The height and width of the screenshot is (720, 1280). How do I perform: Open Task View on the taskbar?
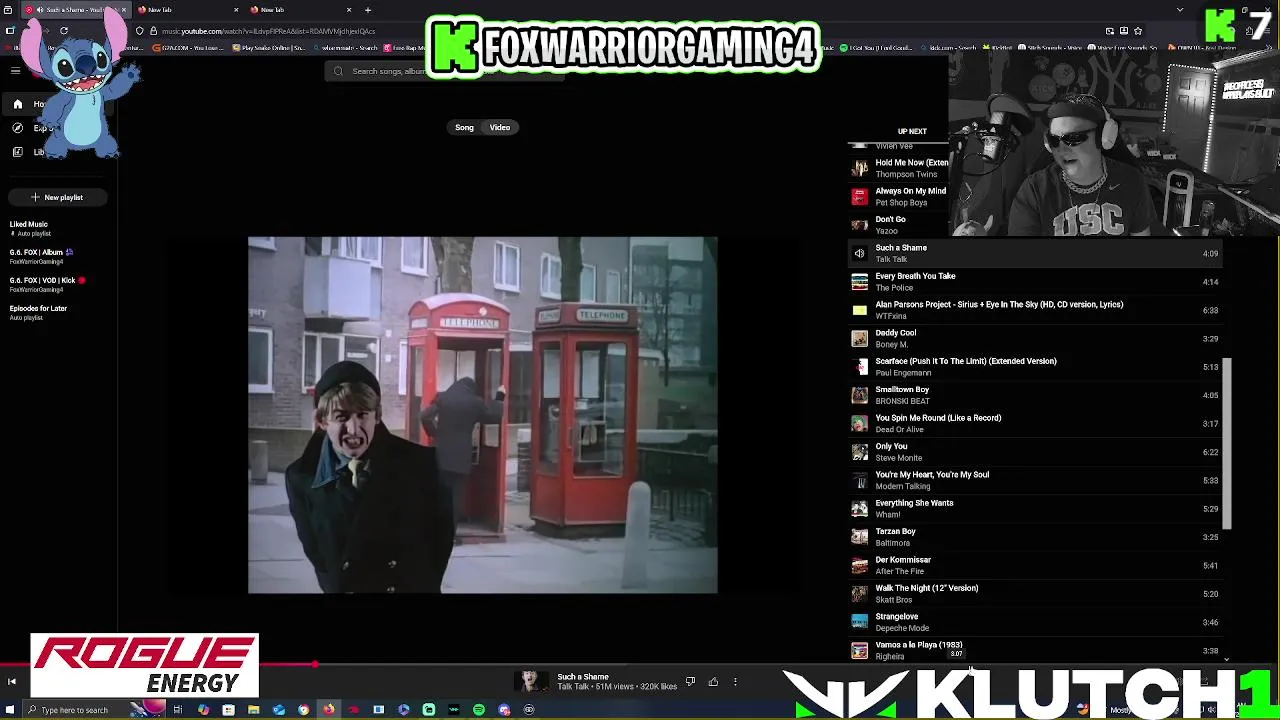click(x=178, y=710)
